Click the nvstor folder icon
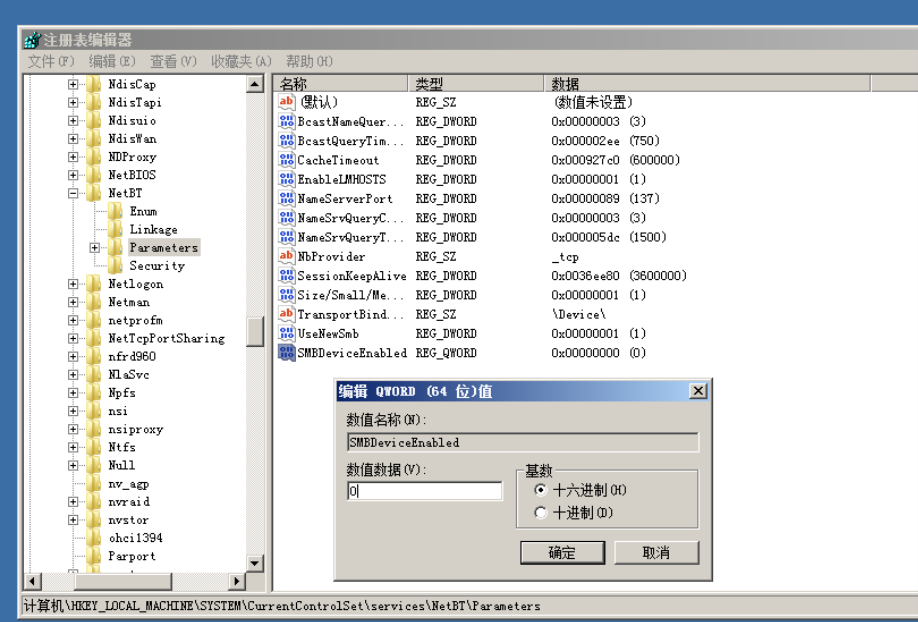918x622 pixels. (x=94, y=520)
